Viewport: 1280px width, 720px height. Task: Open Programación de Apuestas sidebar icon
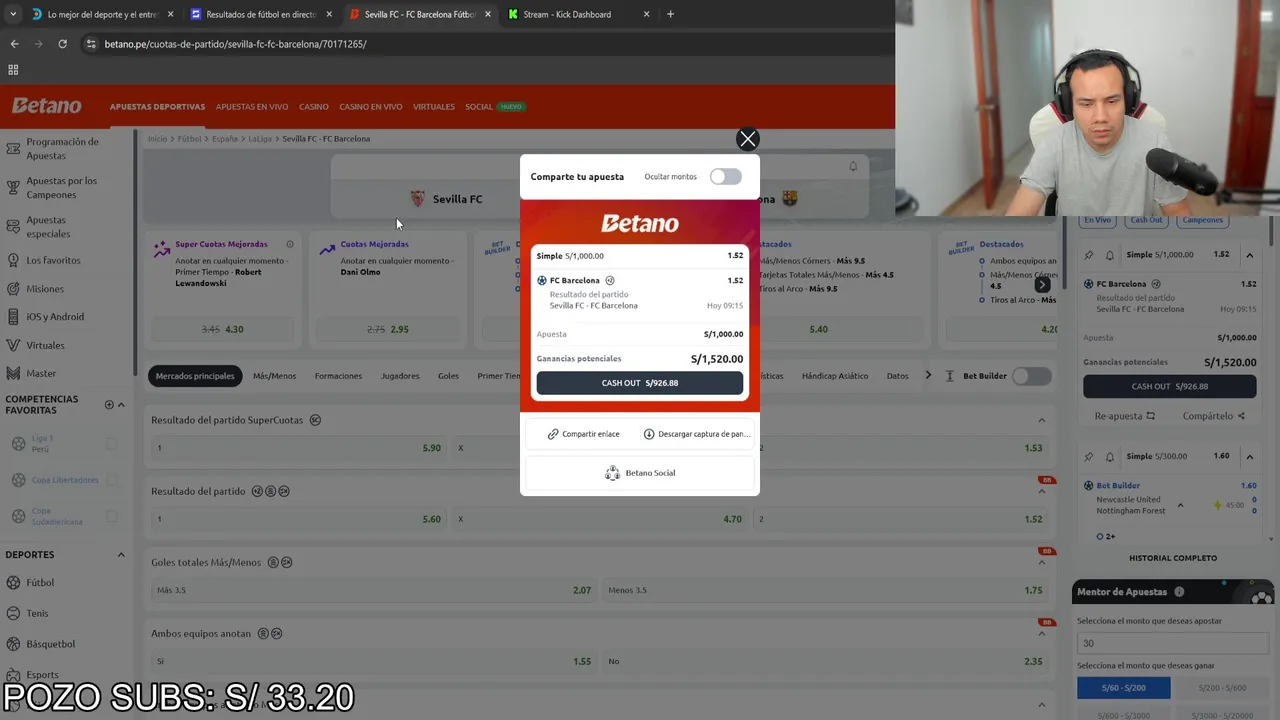(13, 149)
